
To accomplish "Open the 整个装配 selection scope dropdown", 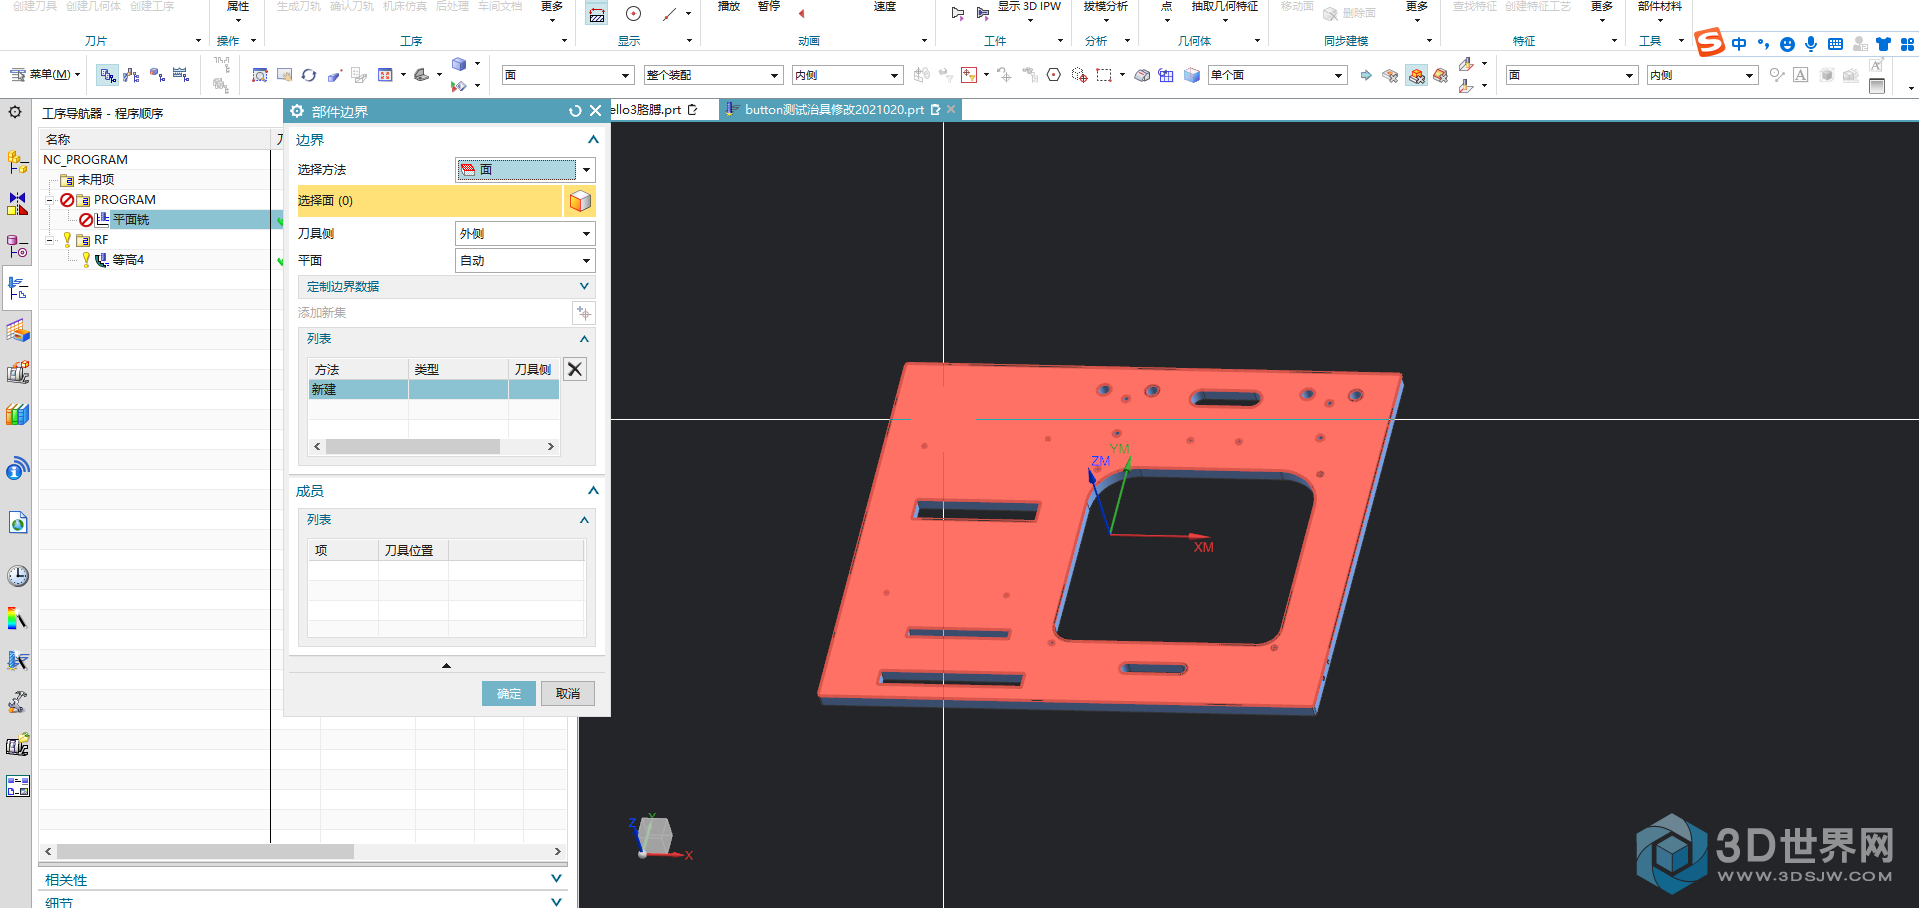I will tap(713, 75).
